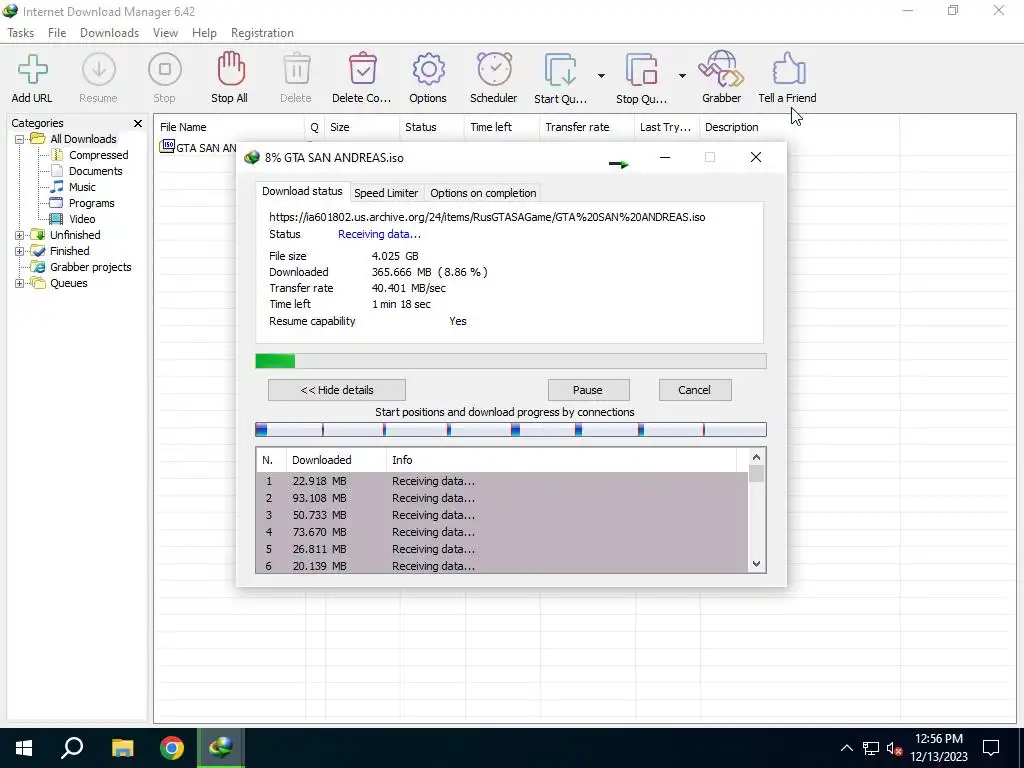Select the Compressed category

[99, 155]
